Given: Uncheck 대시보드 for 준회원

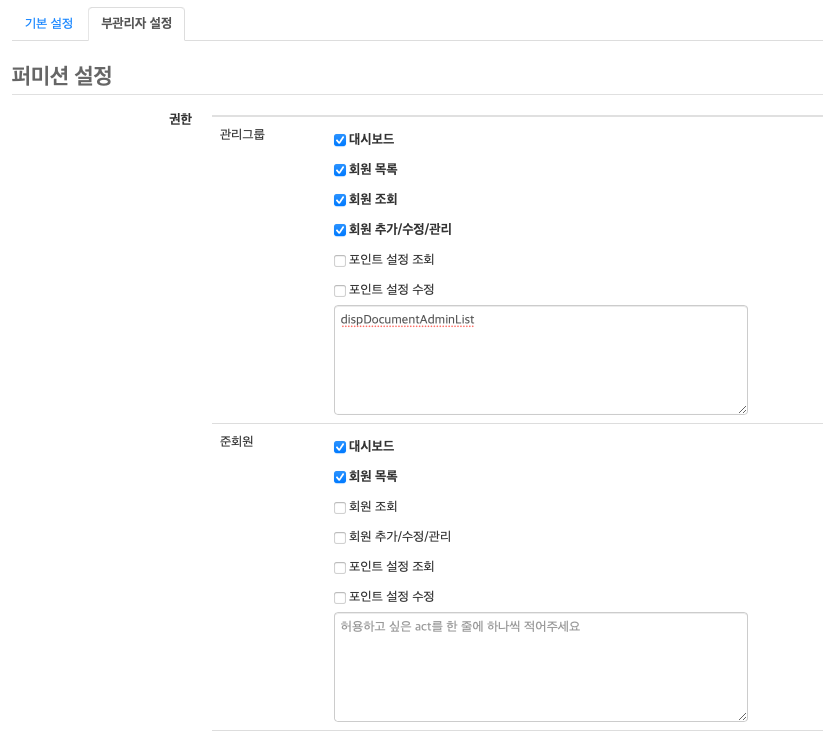Looking at the screenshot, I should 340,447.
